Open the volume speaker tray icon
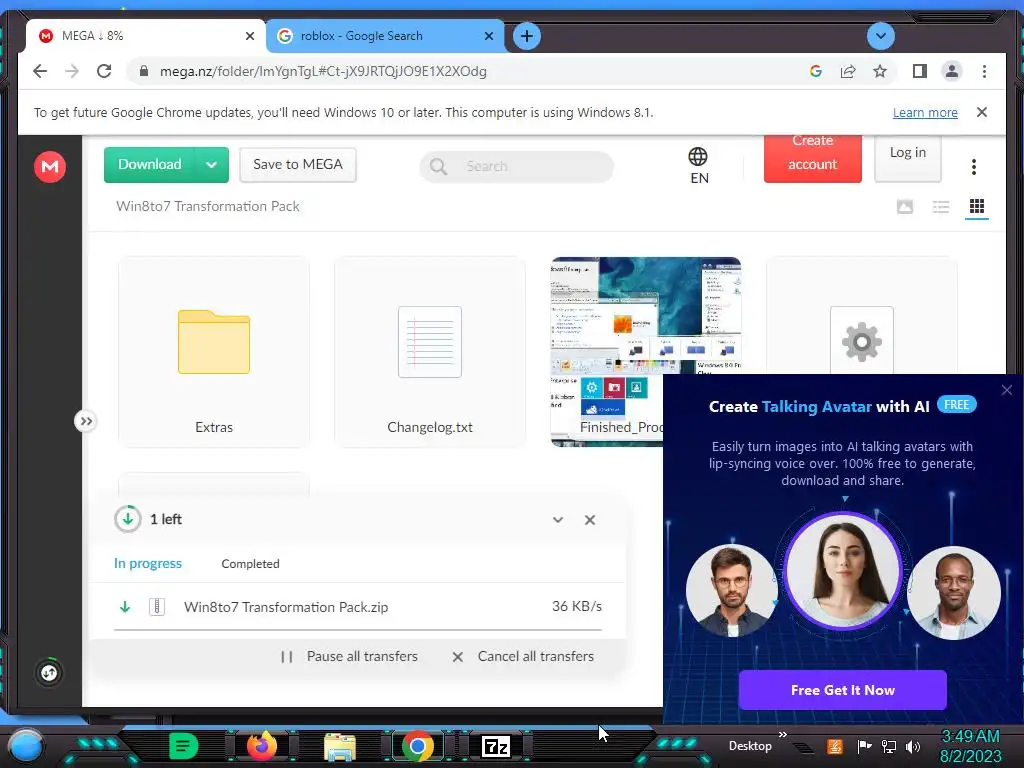 click(x=913, y=746)
